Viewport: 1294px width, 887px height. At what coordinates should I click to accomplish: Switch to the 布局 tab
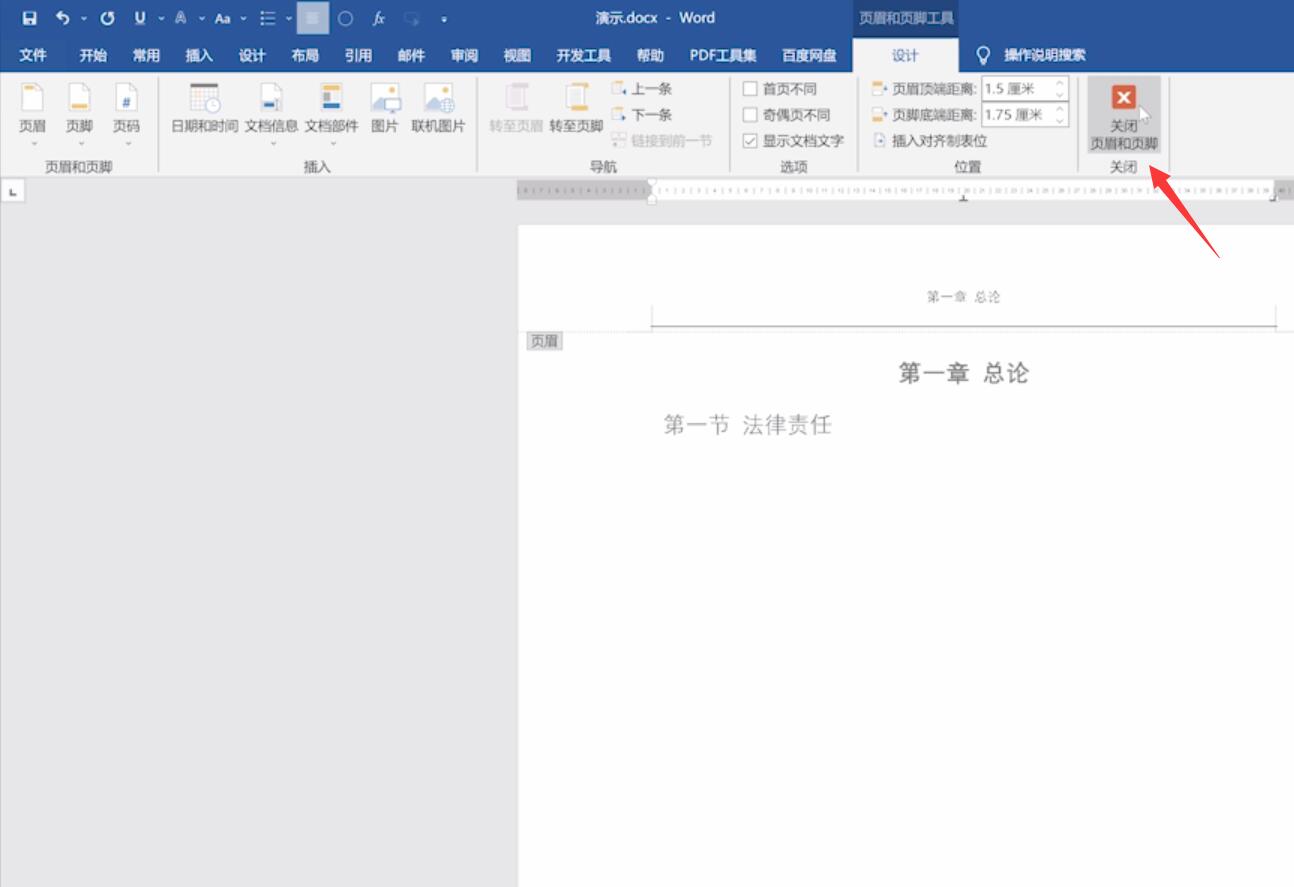point(305,55)
